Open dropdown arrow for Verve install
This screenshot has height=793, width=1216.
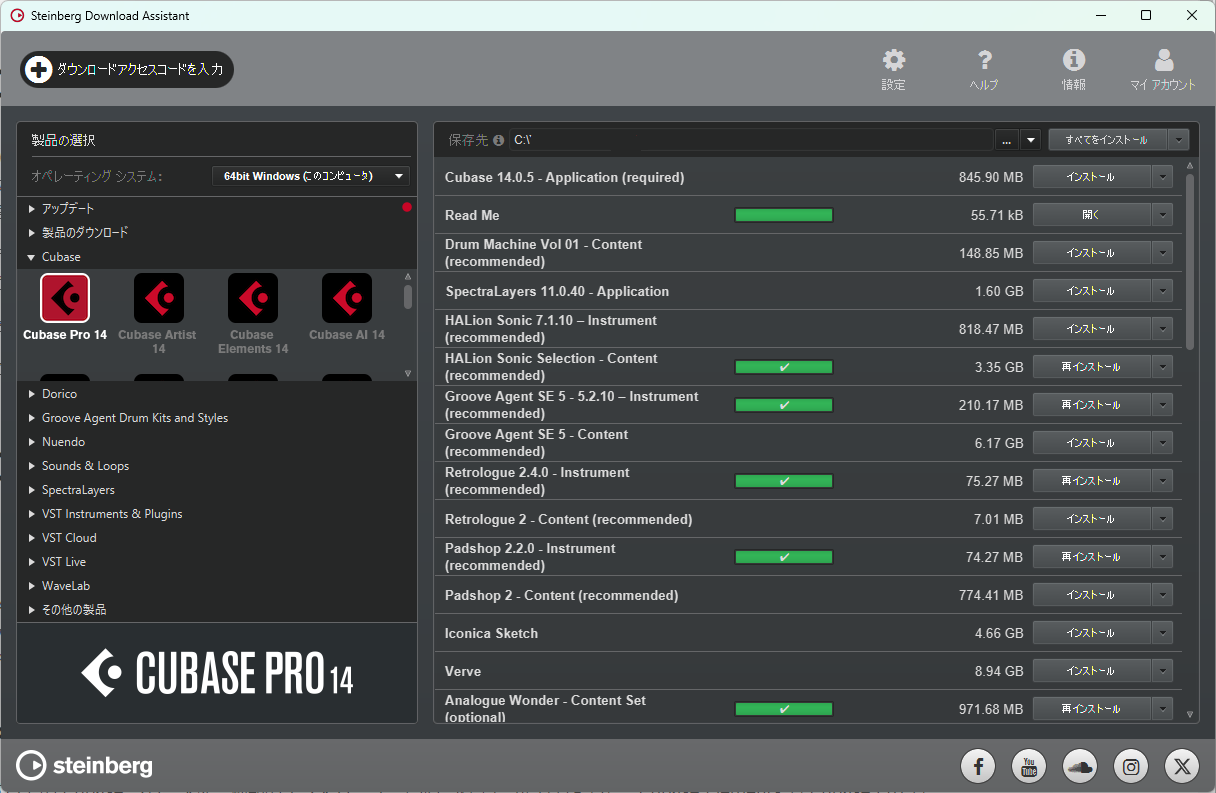pos(1162,671)
